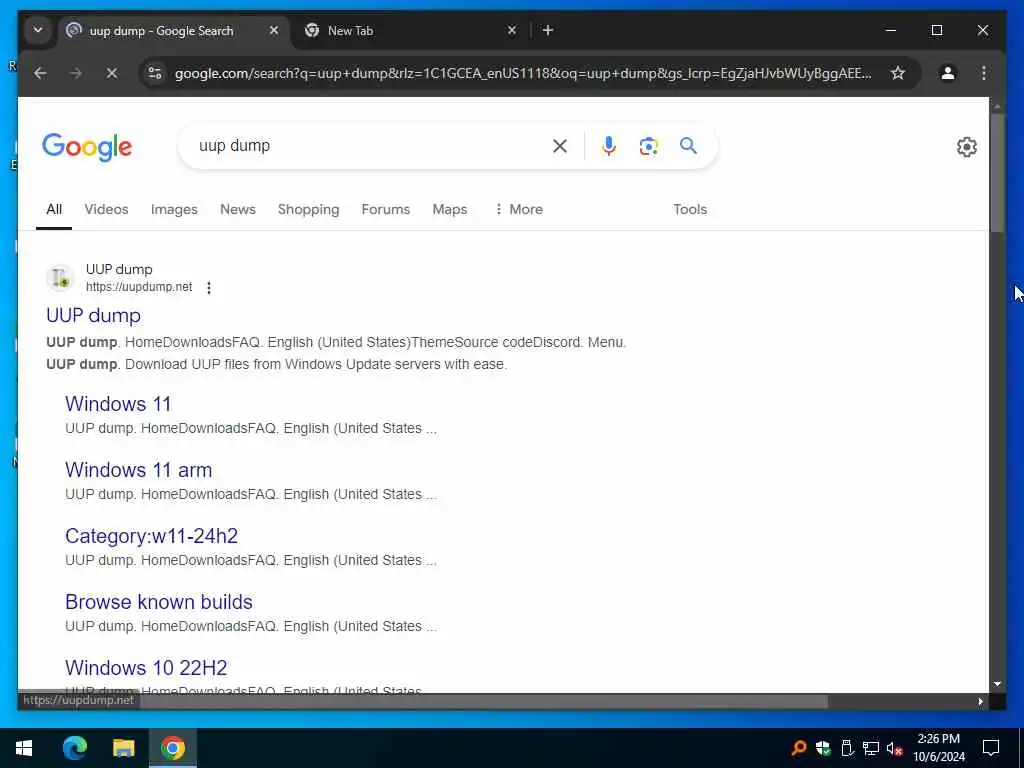View site information icon in address bar
Viewport: 1024px width, 768px height.
[155, 73]
